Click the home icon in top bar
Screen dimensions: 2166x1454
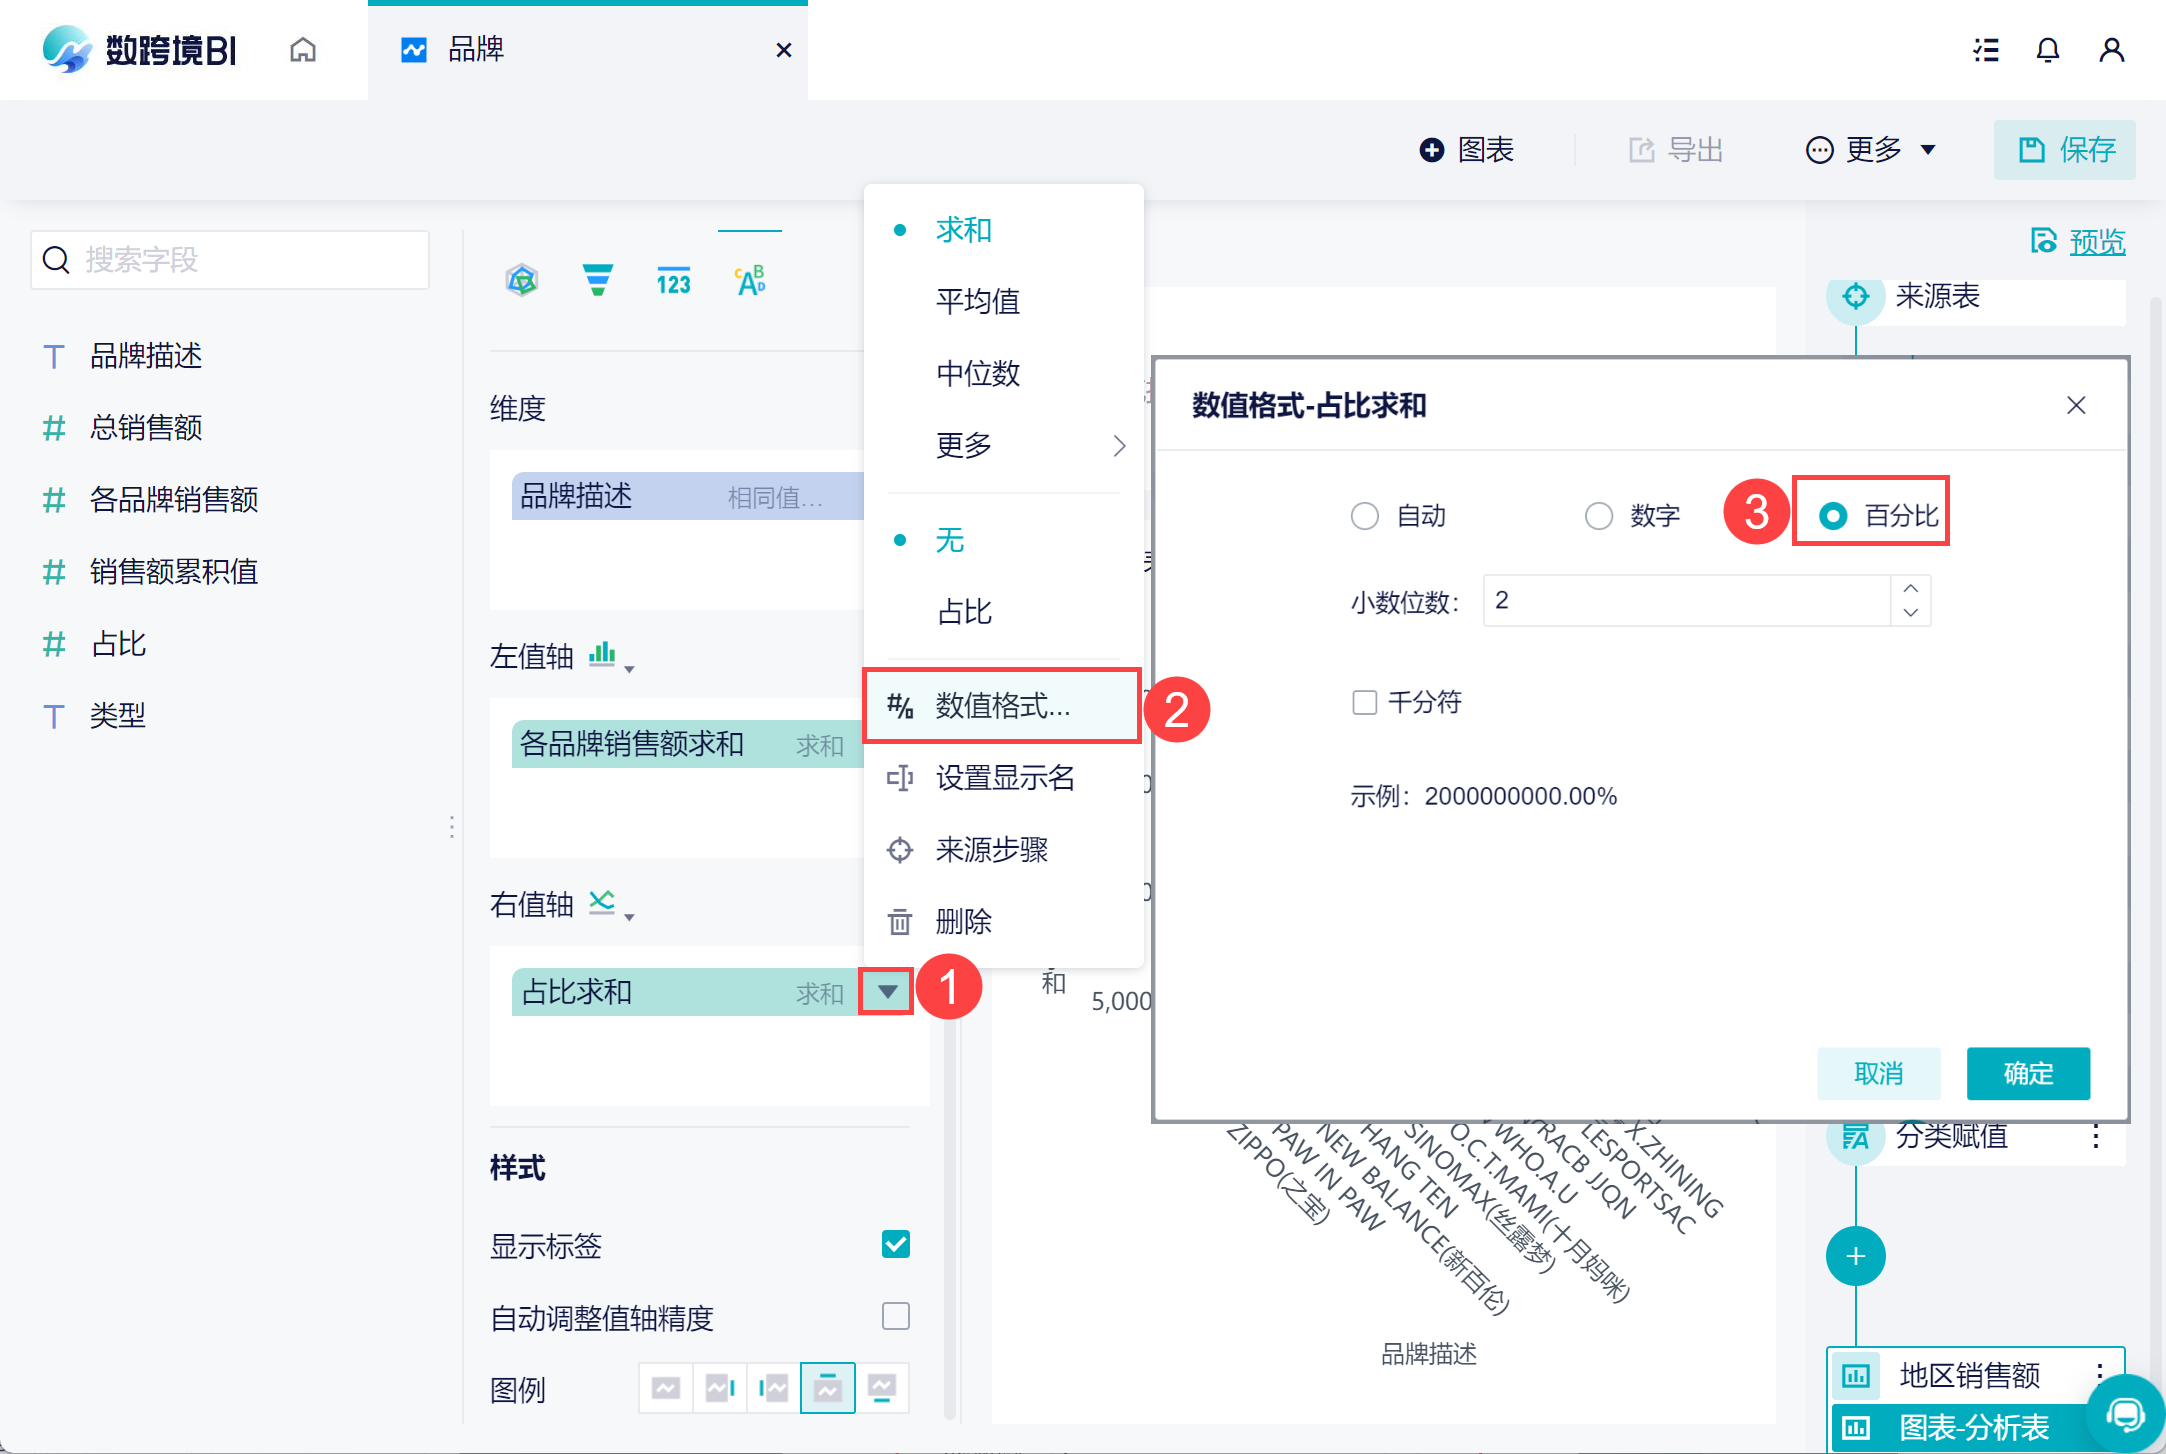coord(303,50)
